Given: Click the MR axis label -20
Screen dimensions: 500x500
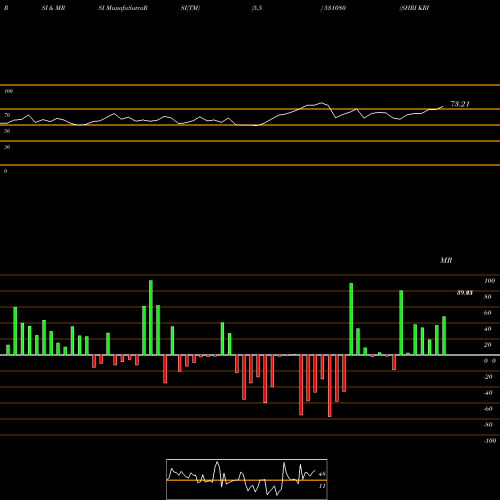Looking at the screenshot, I should pos(488,377).
